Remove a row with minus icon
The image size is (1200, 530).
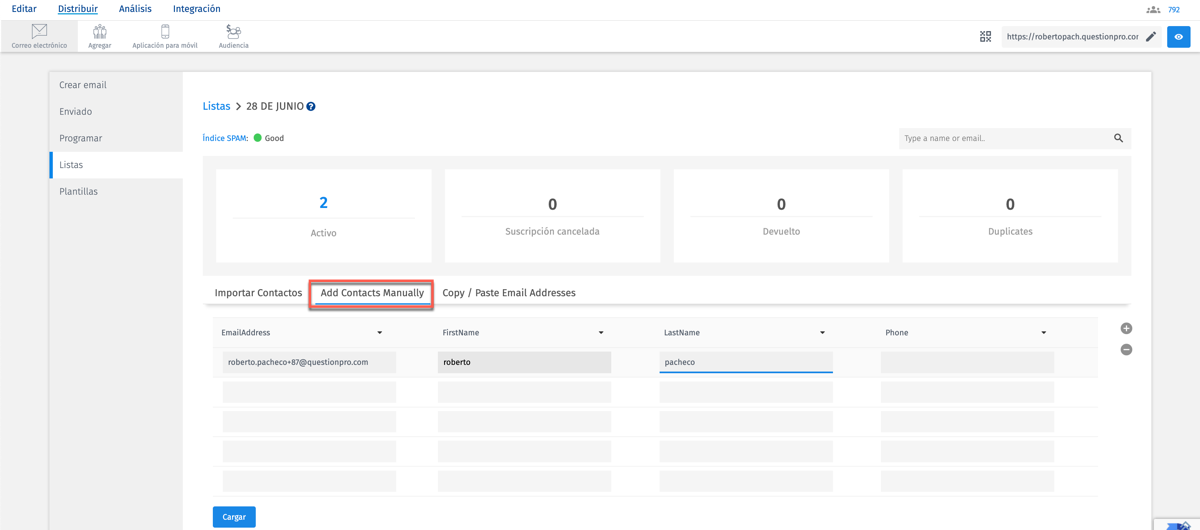(1126, 350)
